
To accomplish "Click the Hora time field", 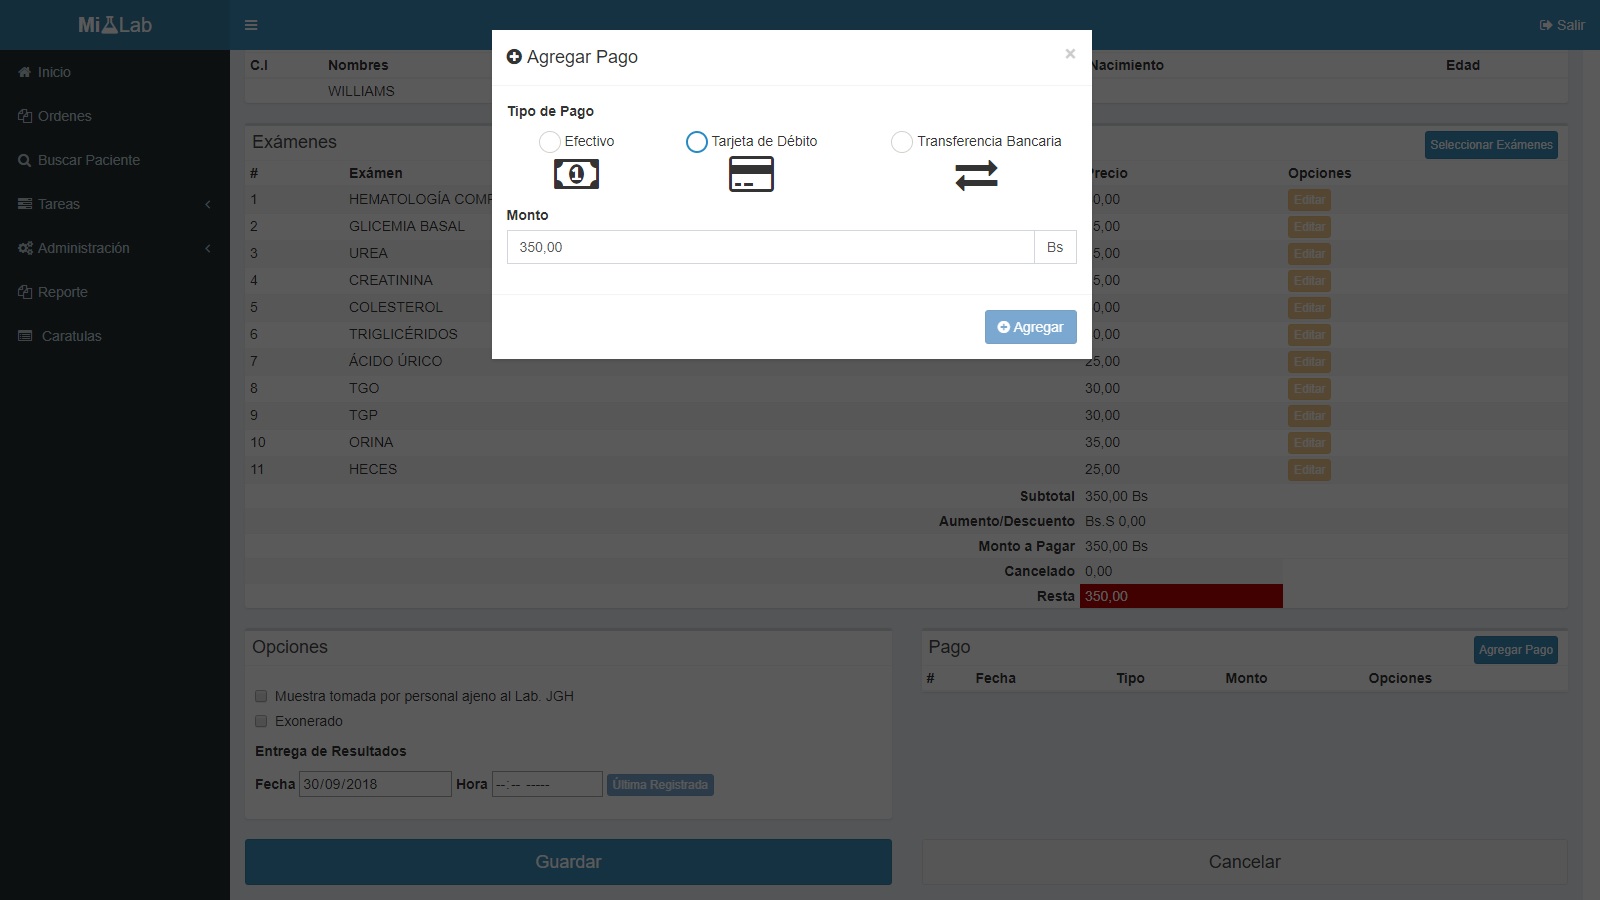I will pyautogui.click(x=547, y=784).
